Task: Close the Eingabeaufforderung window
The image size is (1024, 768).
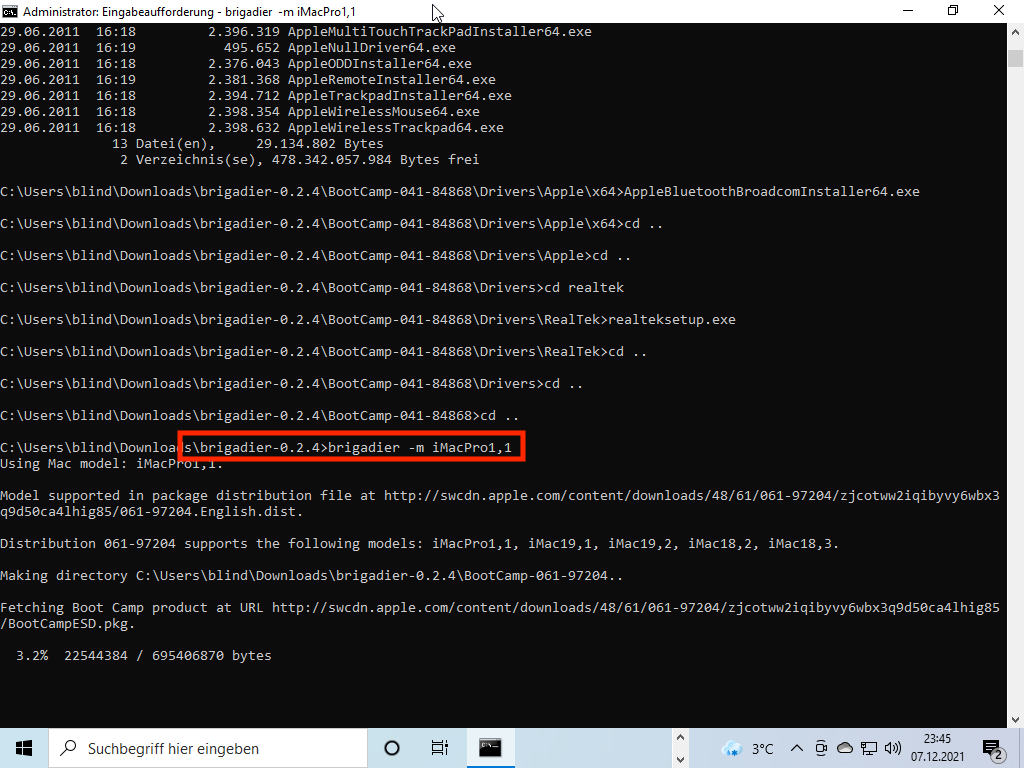Action: tap(999, 11)
